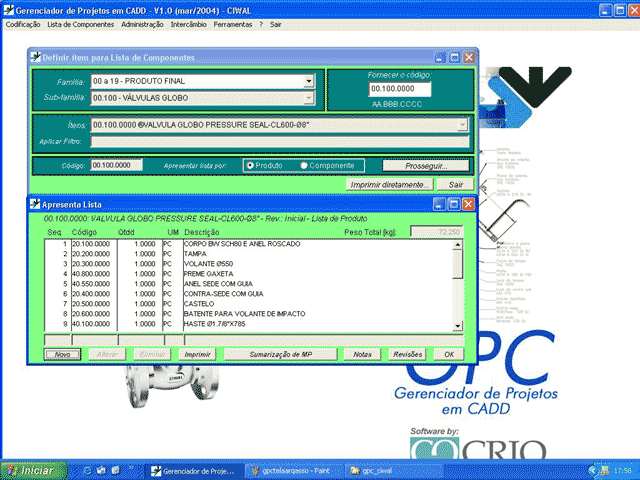The width and height of the screenshot is (640, 480).
Task: Click the Definir item window title icon
Action: [x=36, y=58]
